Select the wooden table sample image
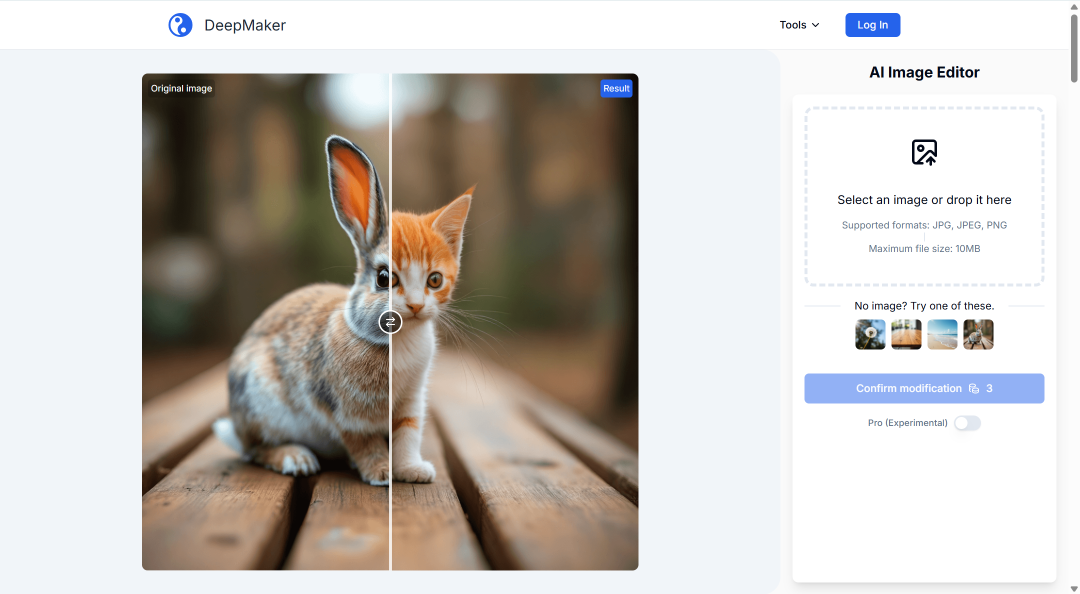The height and width of the screenshot is (594, 1080). click(906, 334)
